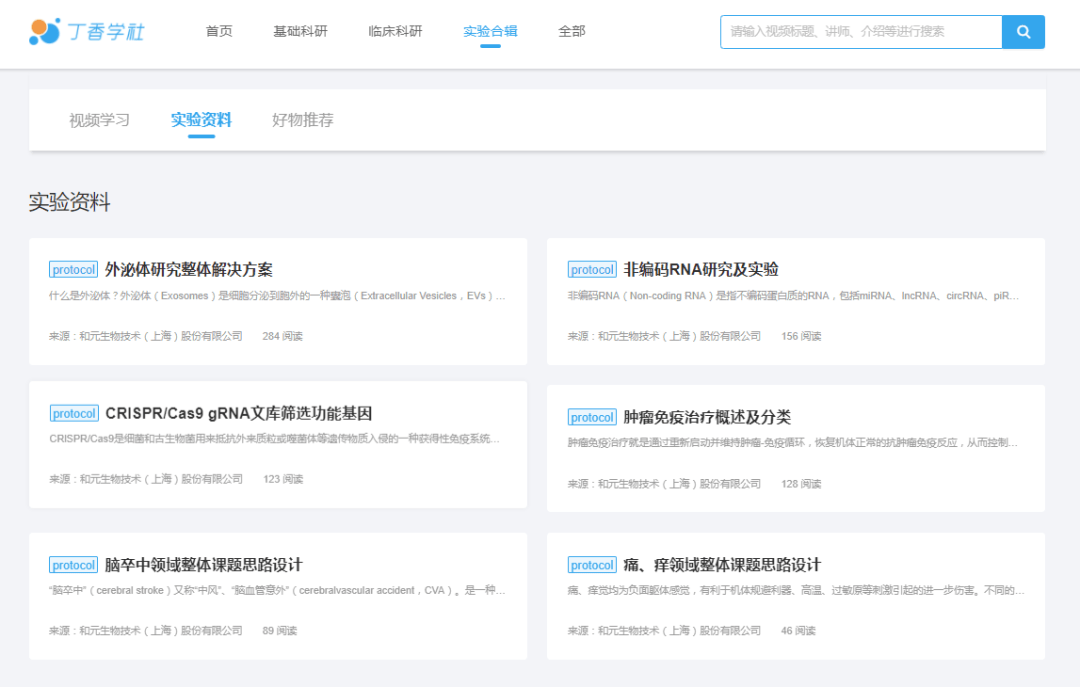Open the 首页 navigation item
The image size is (1080, 687).
(x=219, y=32)
